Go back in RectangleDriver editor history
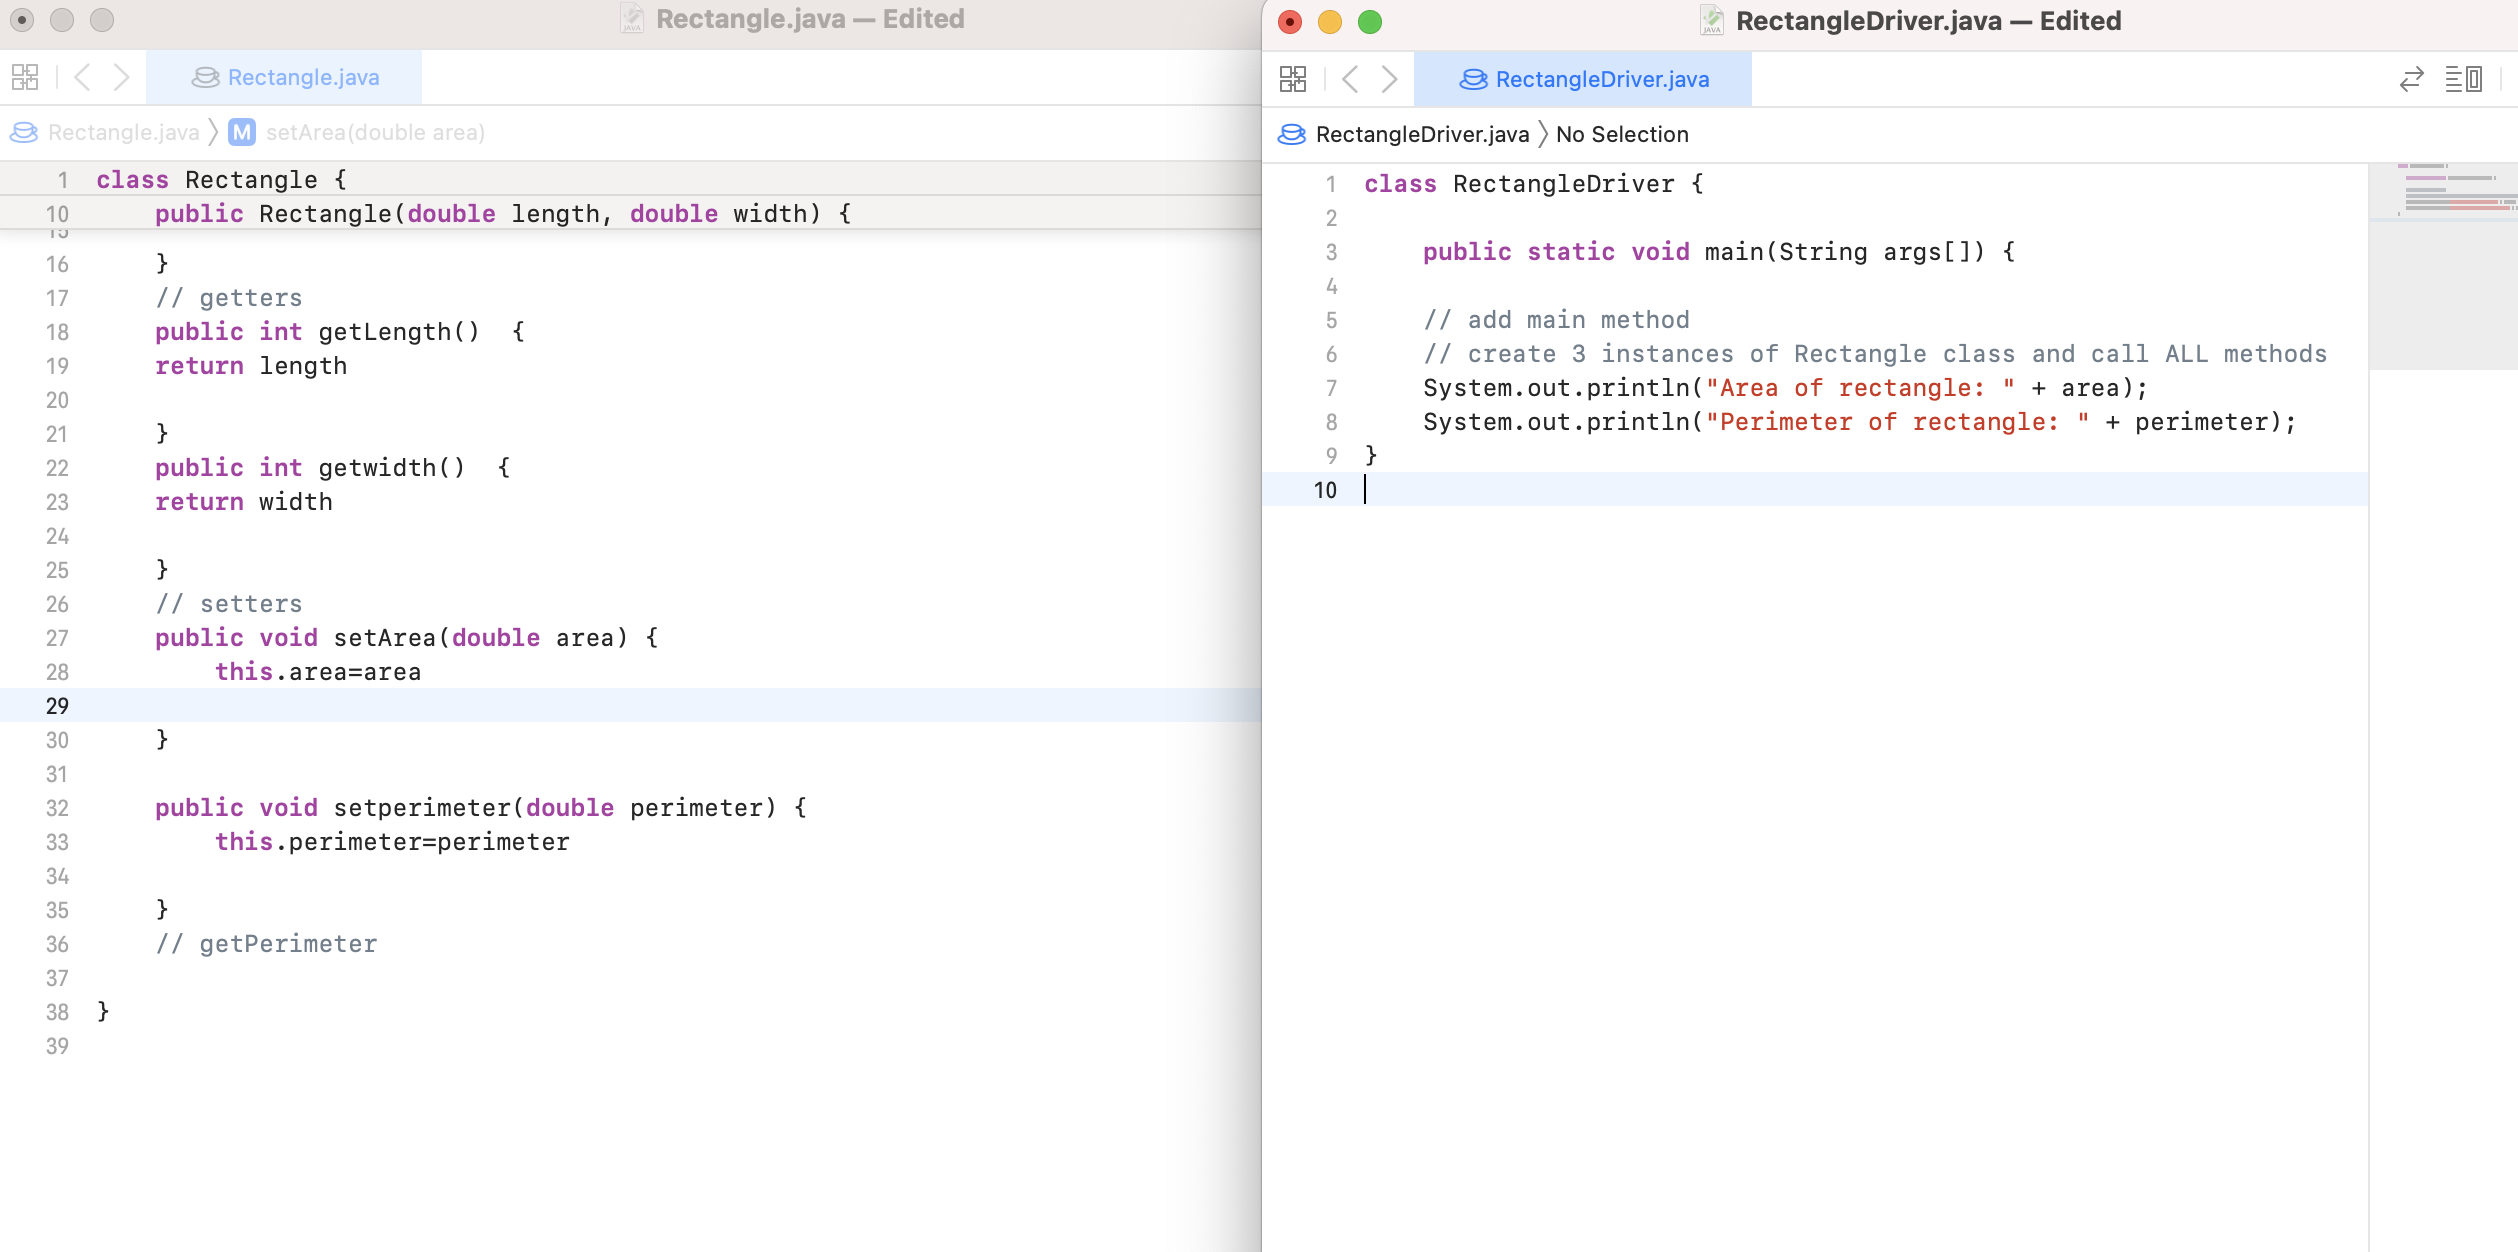This screenshot has height=1252, width=2518. (x=1350, y=79)
